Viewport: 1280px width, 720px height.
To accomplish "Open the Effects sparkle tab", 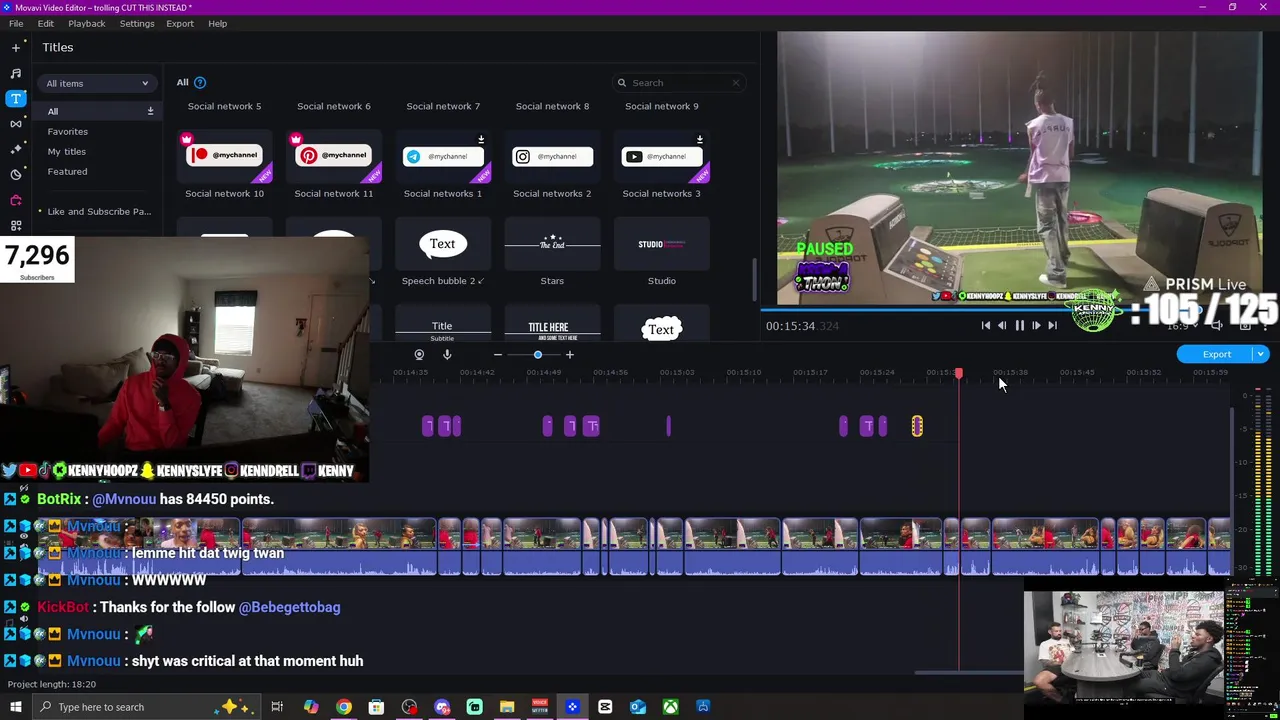I will coord(15,149).
